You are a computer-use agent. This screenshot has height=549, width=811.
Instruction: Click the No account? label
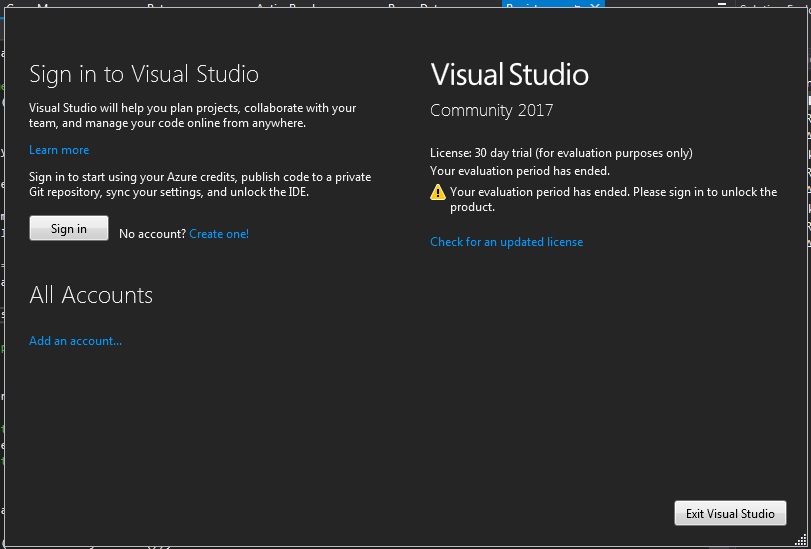coord(152,234)
